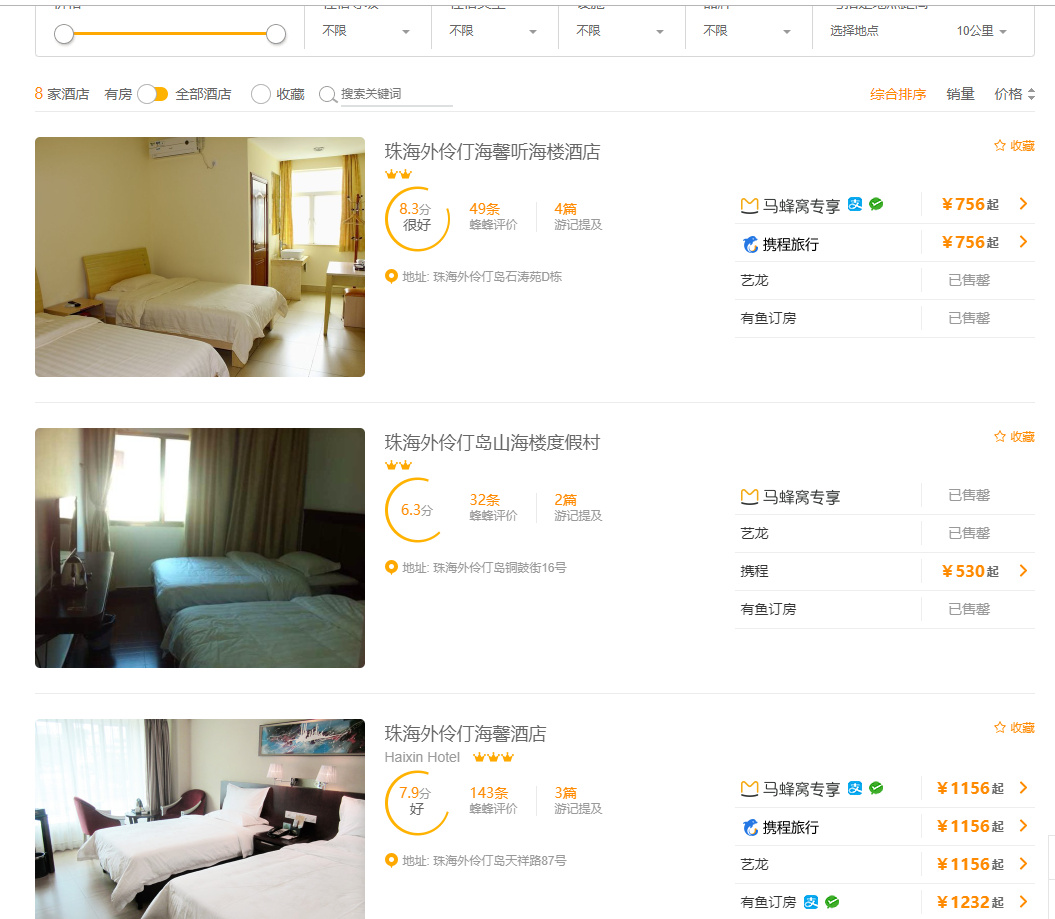This screenshot has width=1055, height=919.
Task: Check the 收藏 filter circle
Action: tap(261, 94)
